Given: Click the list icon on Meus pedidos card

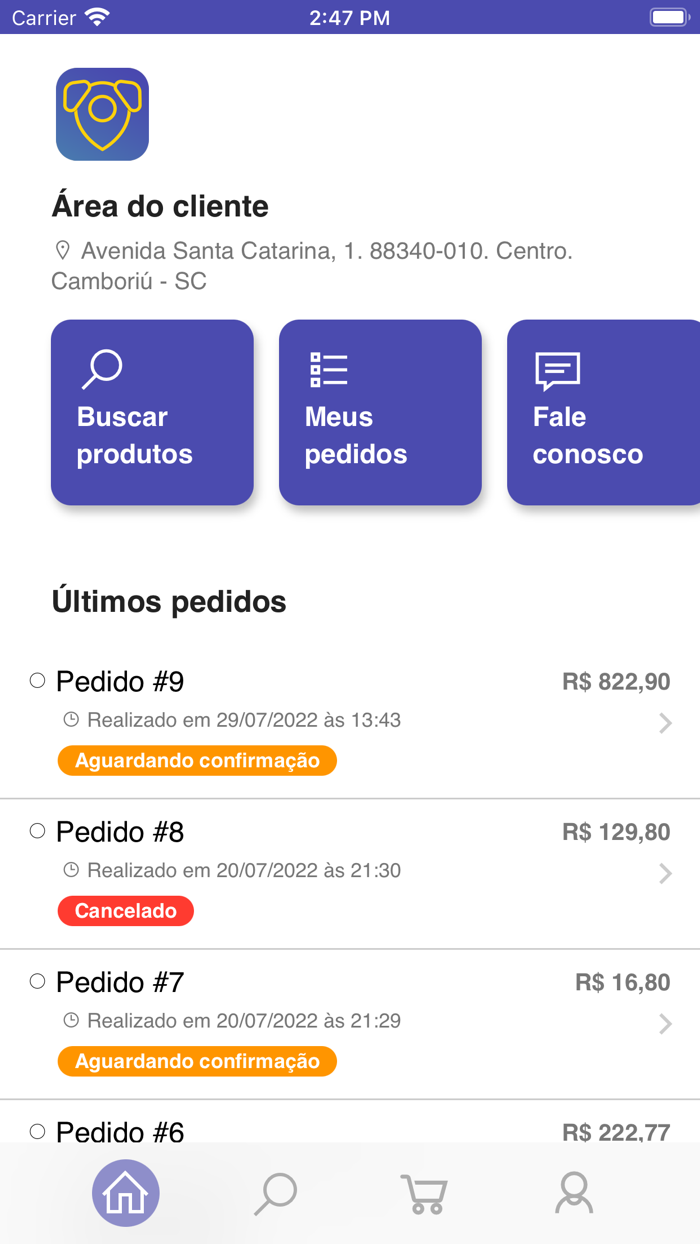Looking at the screenshot, I should pos(328,369).
